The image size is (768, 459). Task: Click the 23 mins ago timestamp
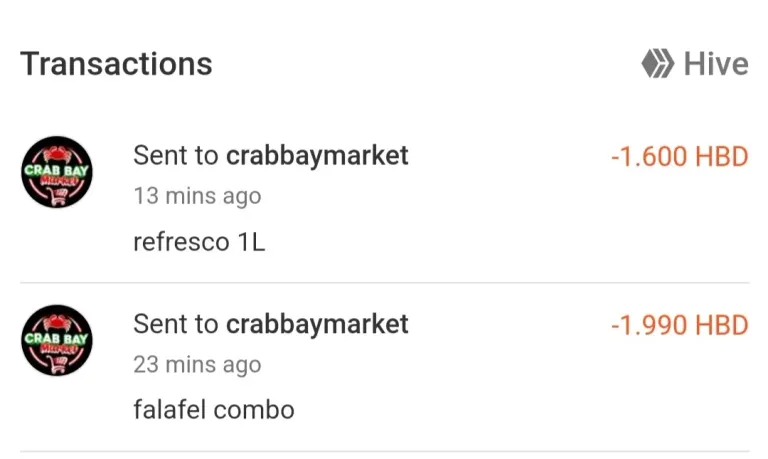(x=197, y=365)
